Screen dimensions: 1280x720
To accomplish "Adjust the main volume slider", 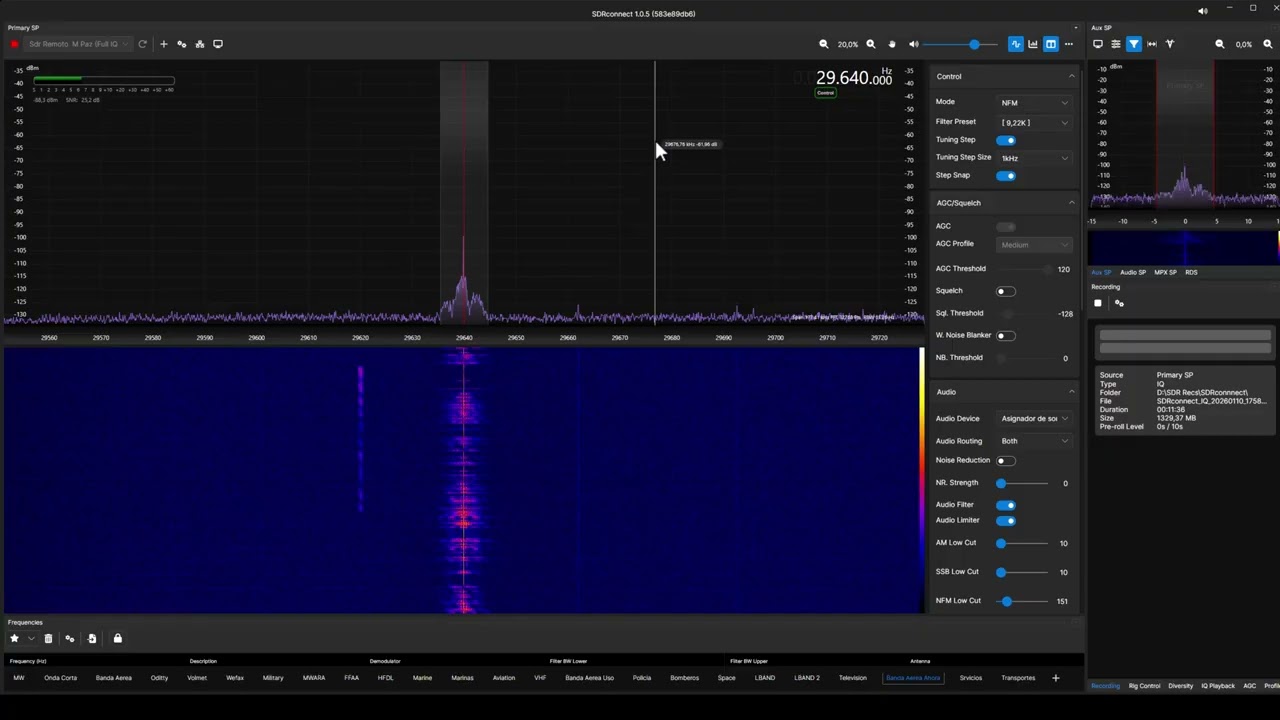I will pyautogui.click(x=961, y=44).
